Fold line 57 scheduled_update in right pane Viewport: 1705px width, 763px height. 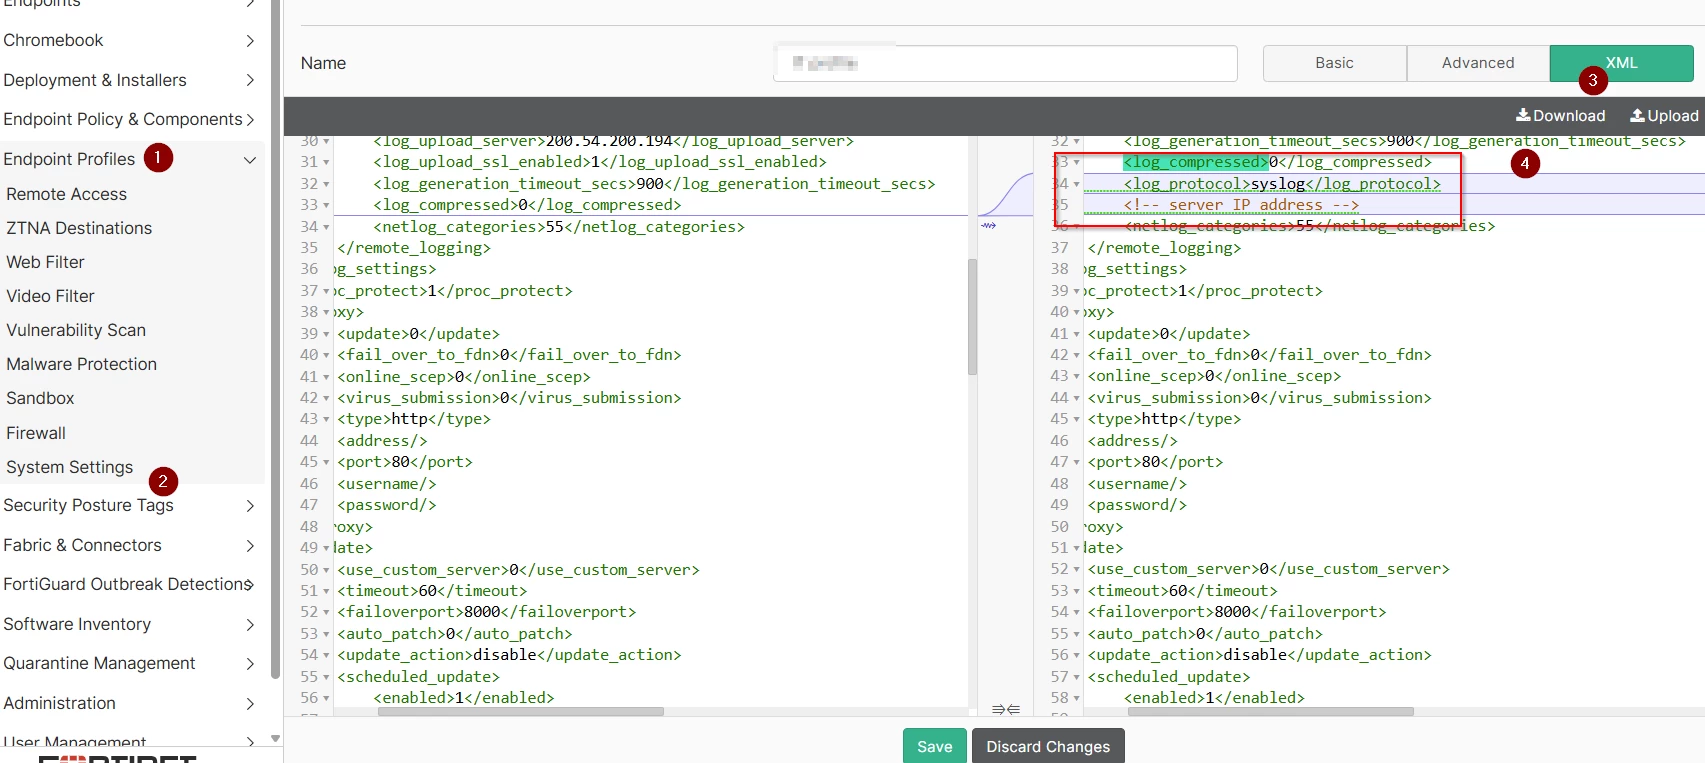tap(1076, 678)
